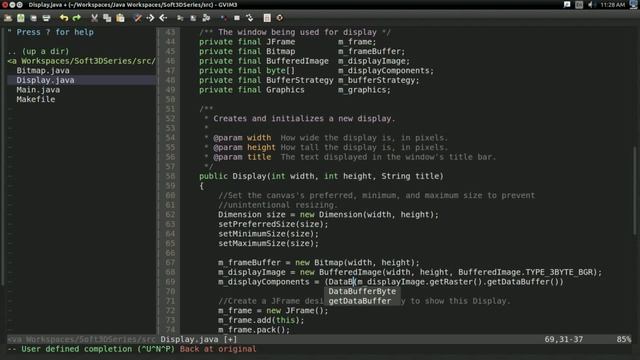The height and width of the screenshot is (360, 640).
Task: Click the session icon at top-right corner
Action: (633, 5)
